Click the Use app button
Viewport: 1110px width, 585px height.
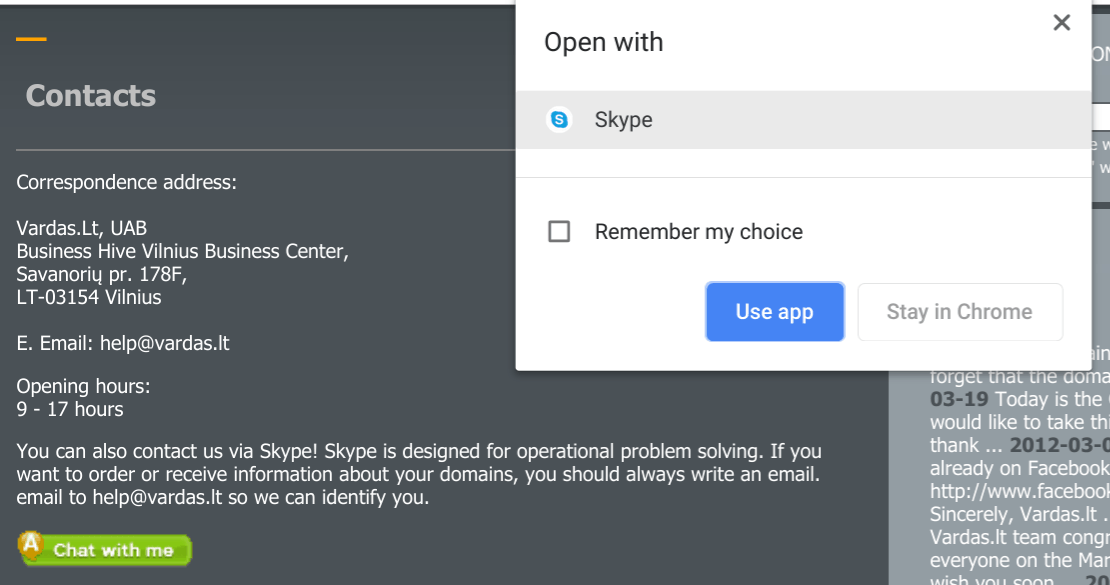[774, 312]
